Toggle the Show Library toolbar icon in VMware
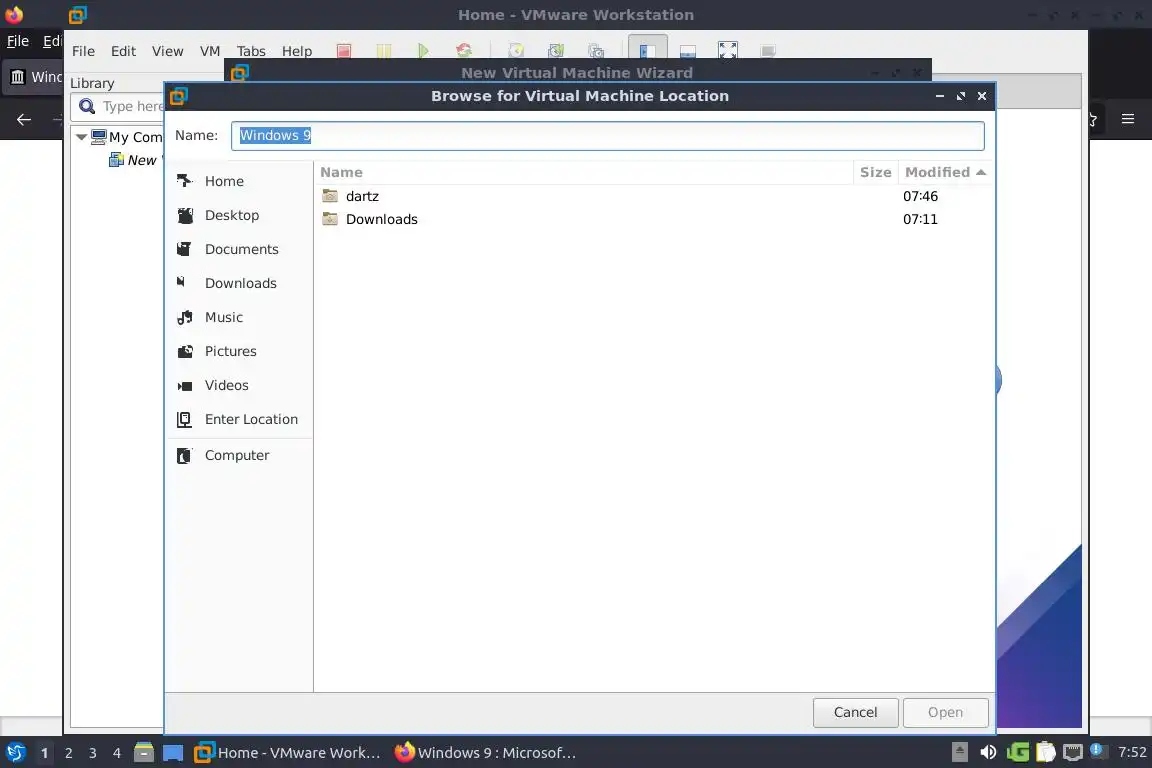Viewport: 1152px width, 768px height. pyautogui.click(x=647, y=49)
